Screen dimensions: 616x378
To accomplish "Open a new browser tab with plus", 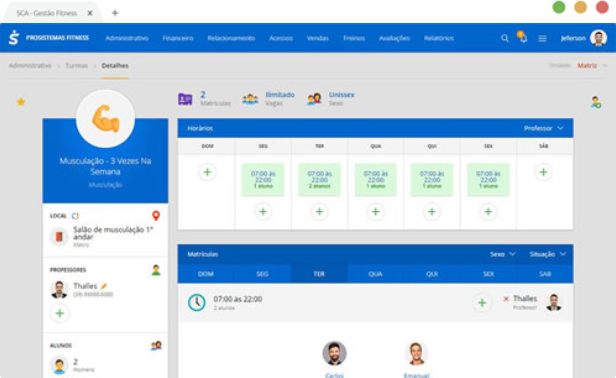I will 115,13.
